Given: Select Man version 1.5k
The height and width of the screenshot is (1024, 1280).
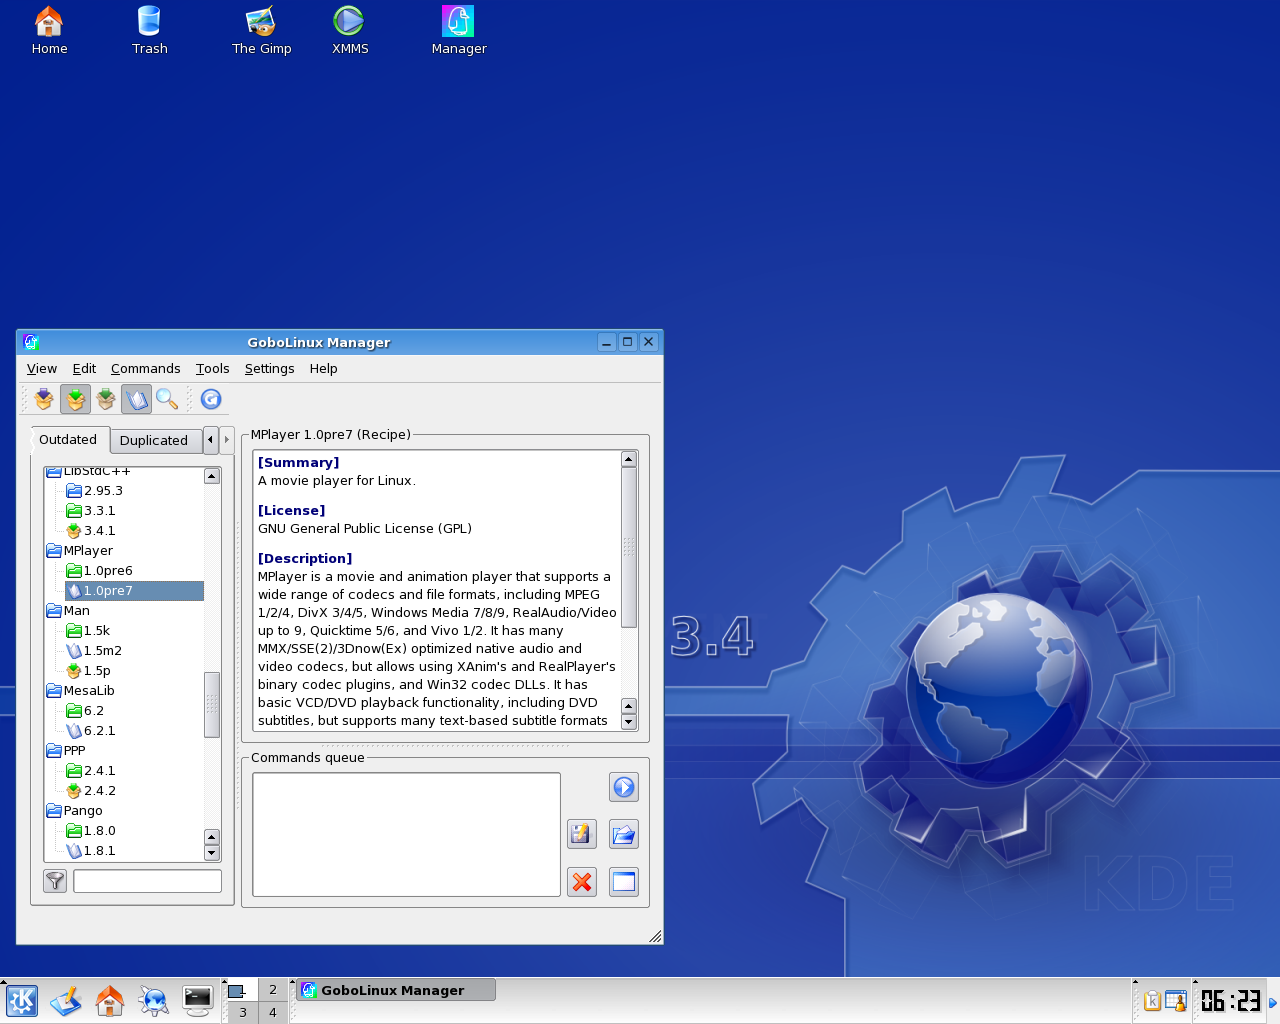Looking at the screenshot, I should (x=88, y=631).
